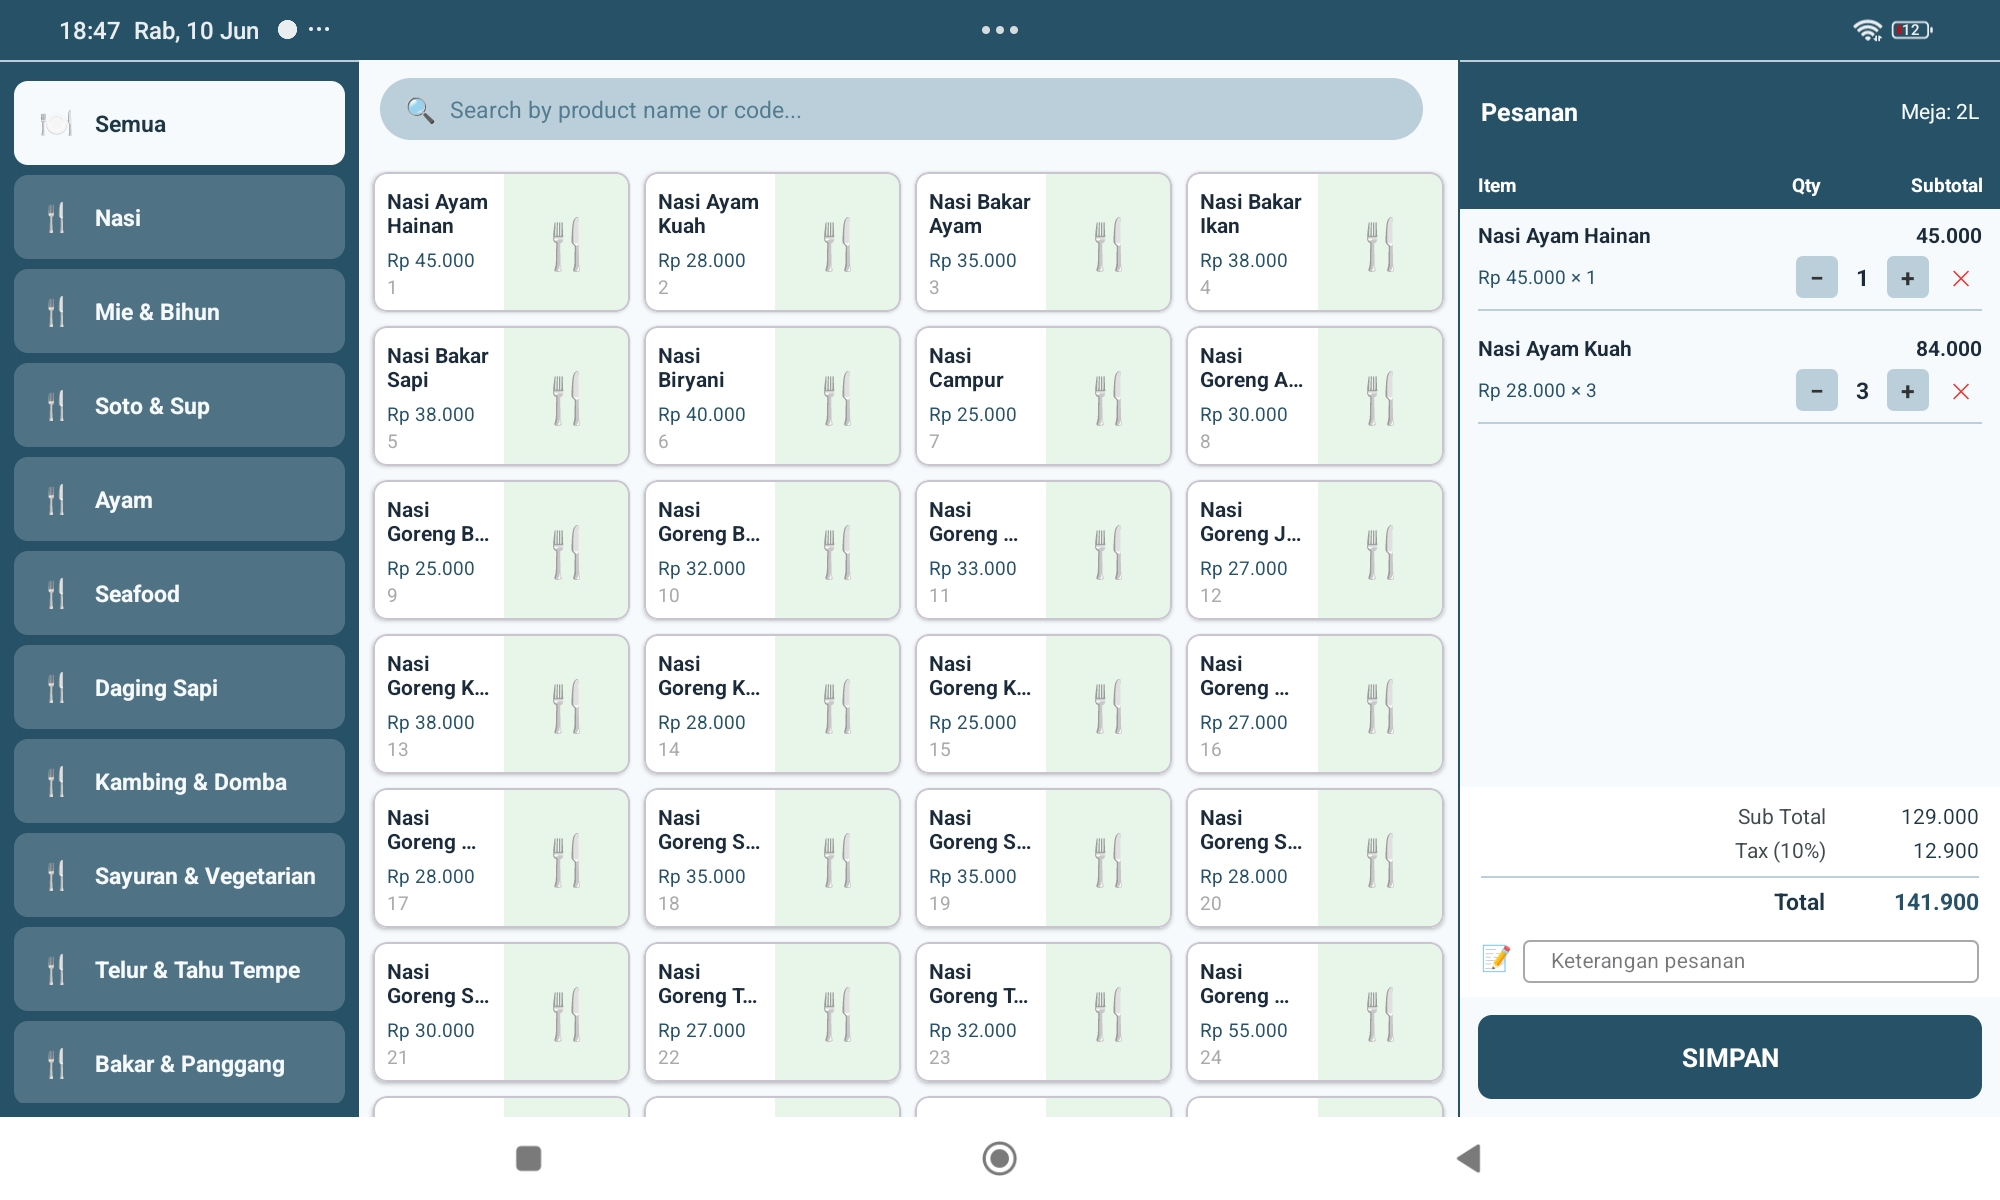Click the Total amount 141.900
Screen dimensions: 2000x1200
[x=1936, y=902]
